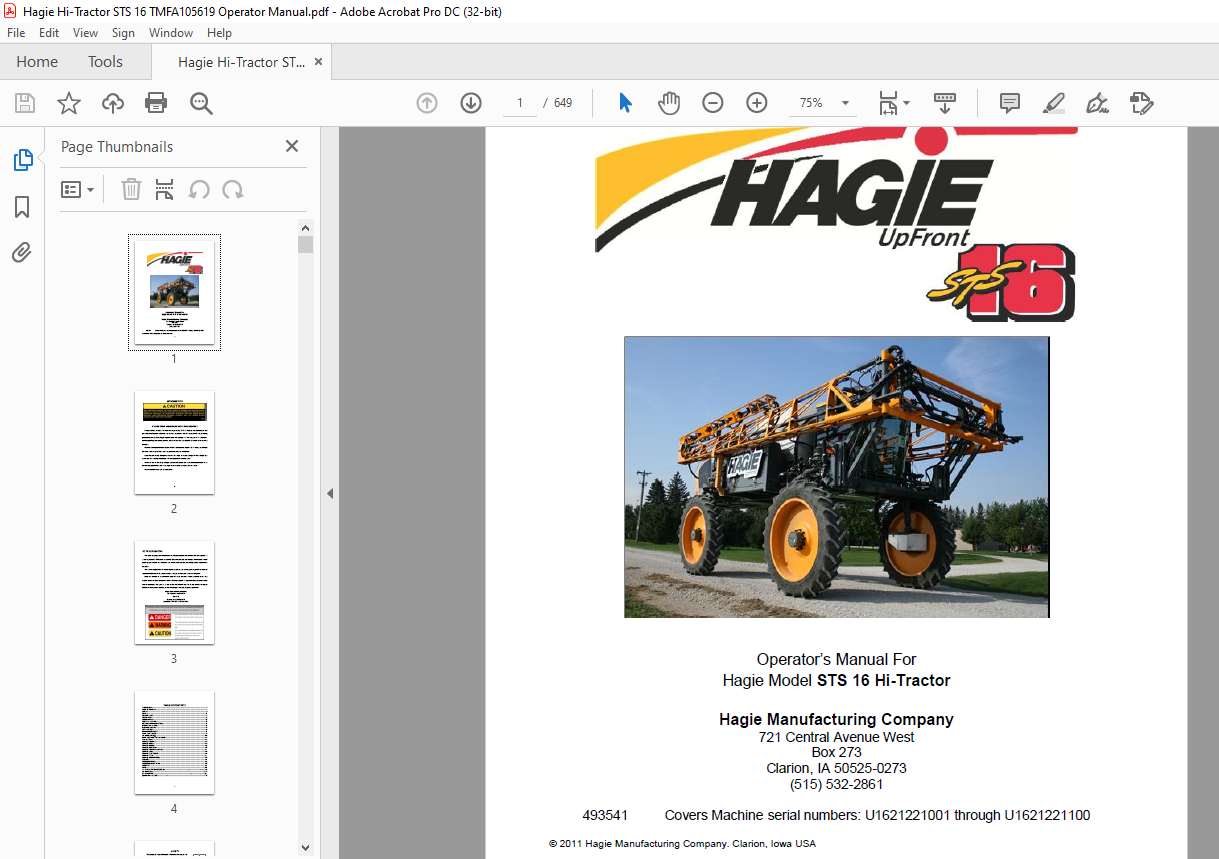Screen dimensions: 1219x859
Task: Click the Fit page scrolling mode icon
Action: tap(888, 103)
